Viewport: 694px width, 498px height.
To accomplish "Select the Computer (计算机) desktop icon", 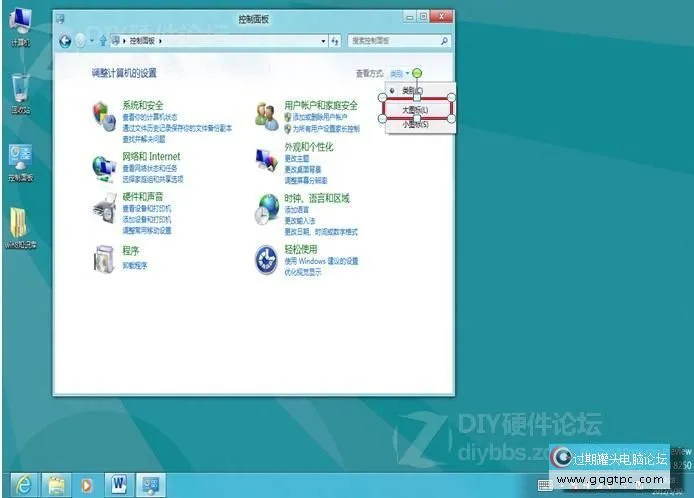I will [x=20, y=27].
